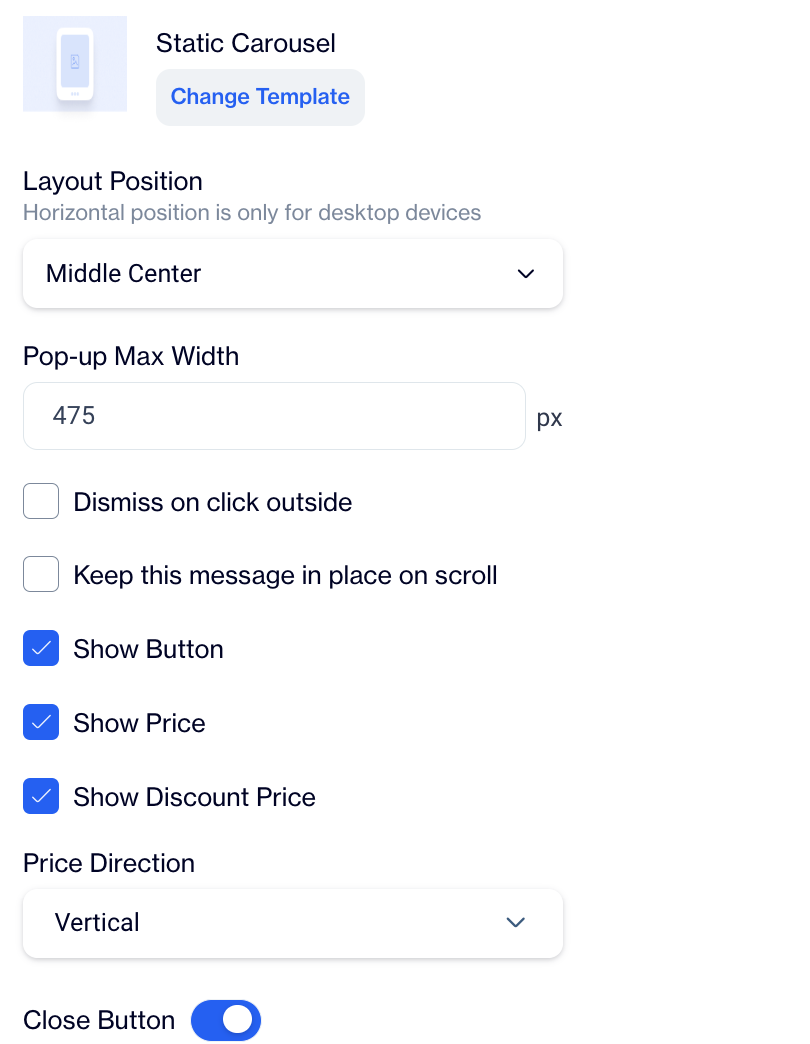The height and width of the screenshot is (1044, 810).
Task: Uncheck the Show Button checkbox
Action: [41, 649]
